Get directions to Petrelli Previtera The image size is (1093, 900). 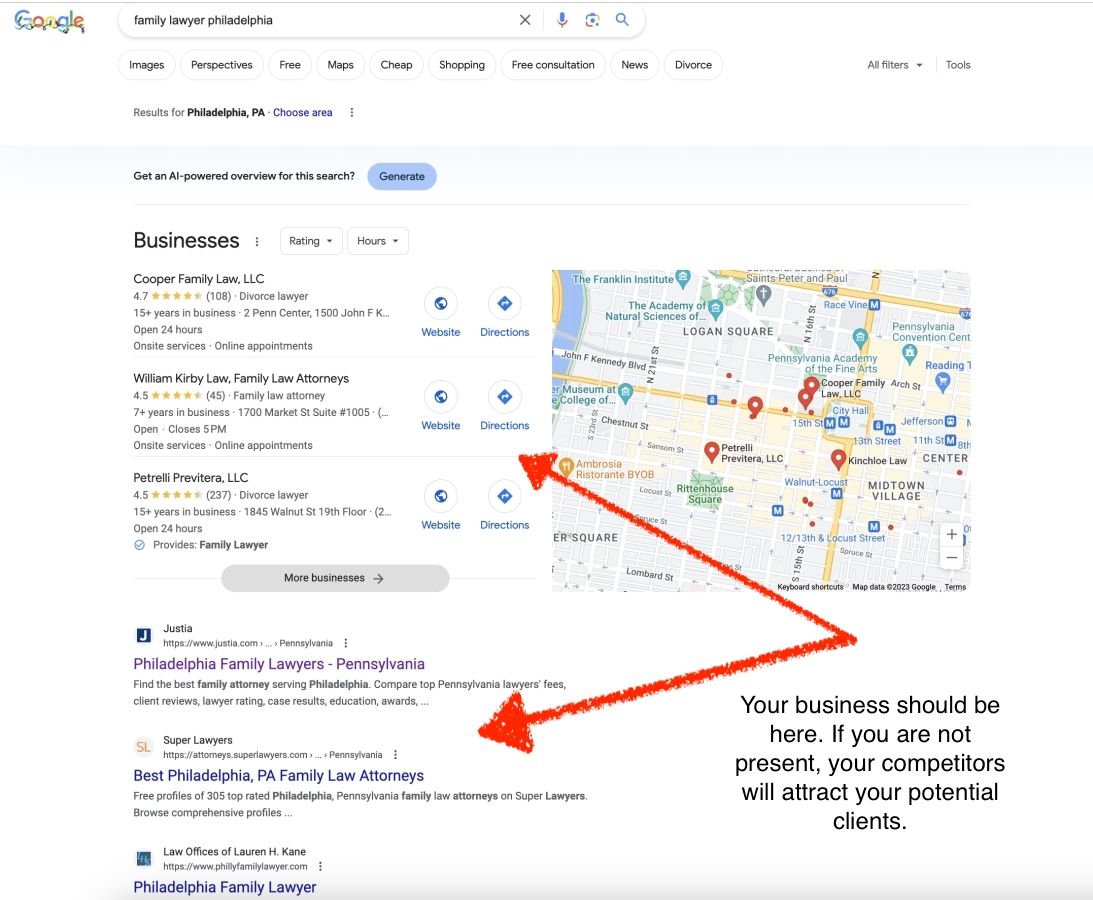[x=505, y=496]
